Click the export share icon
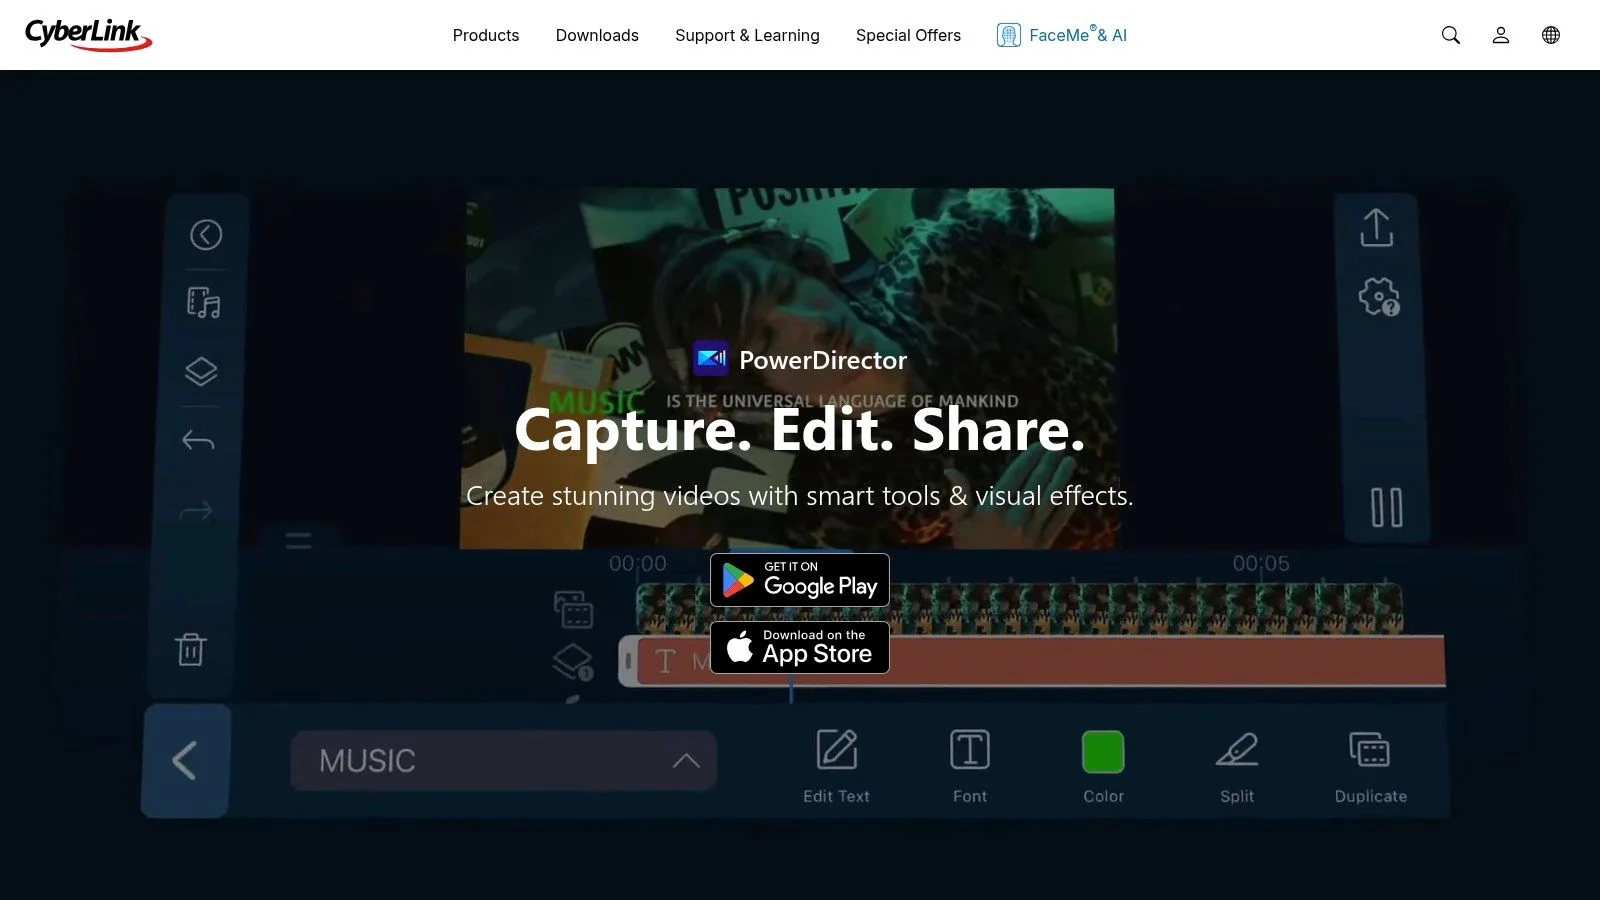The width and height of the screenshot is (1600, 900). pos(1377,227)
